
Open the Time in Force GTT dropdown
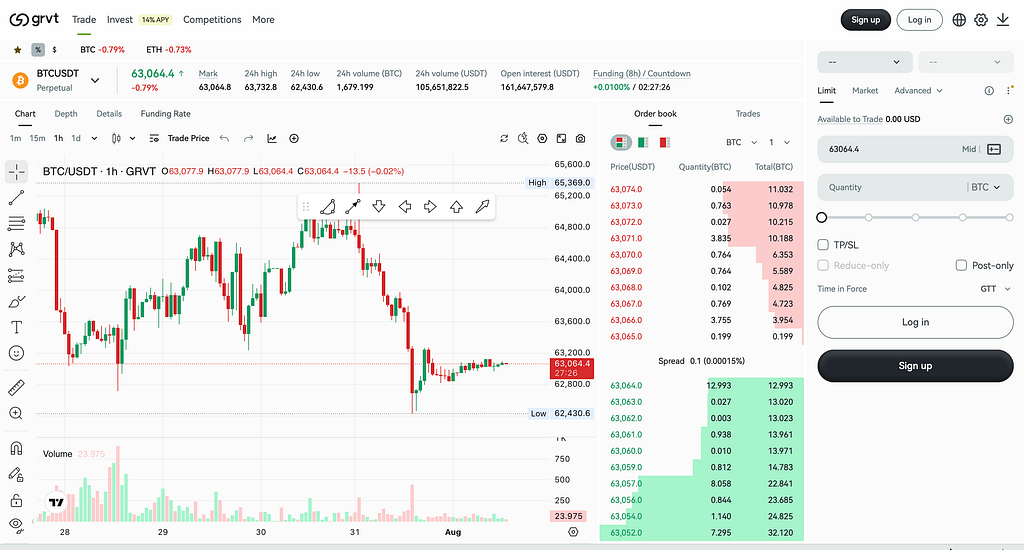coord(995,289)
